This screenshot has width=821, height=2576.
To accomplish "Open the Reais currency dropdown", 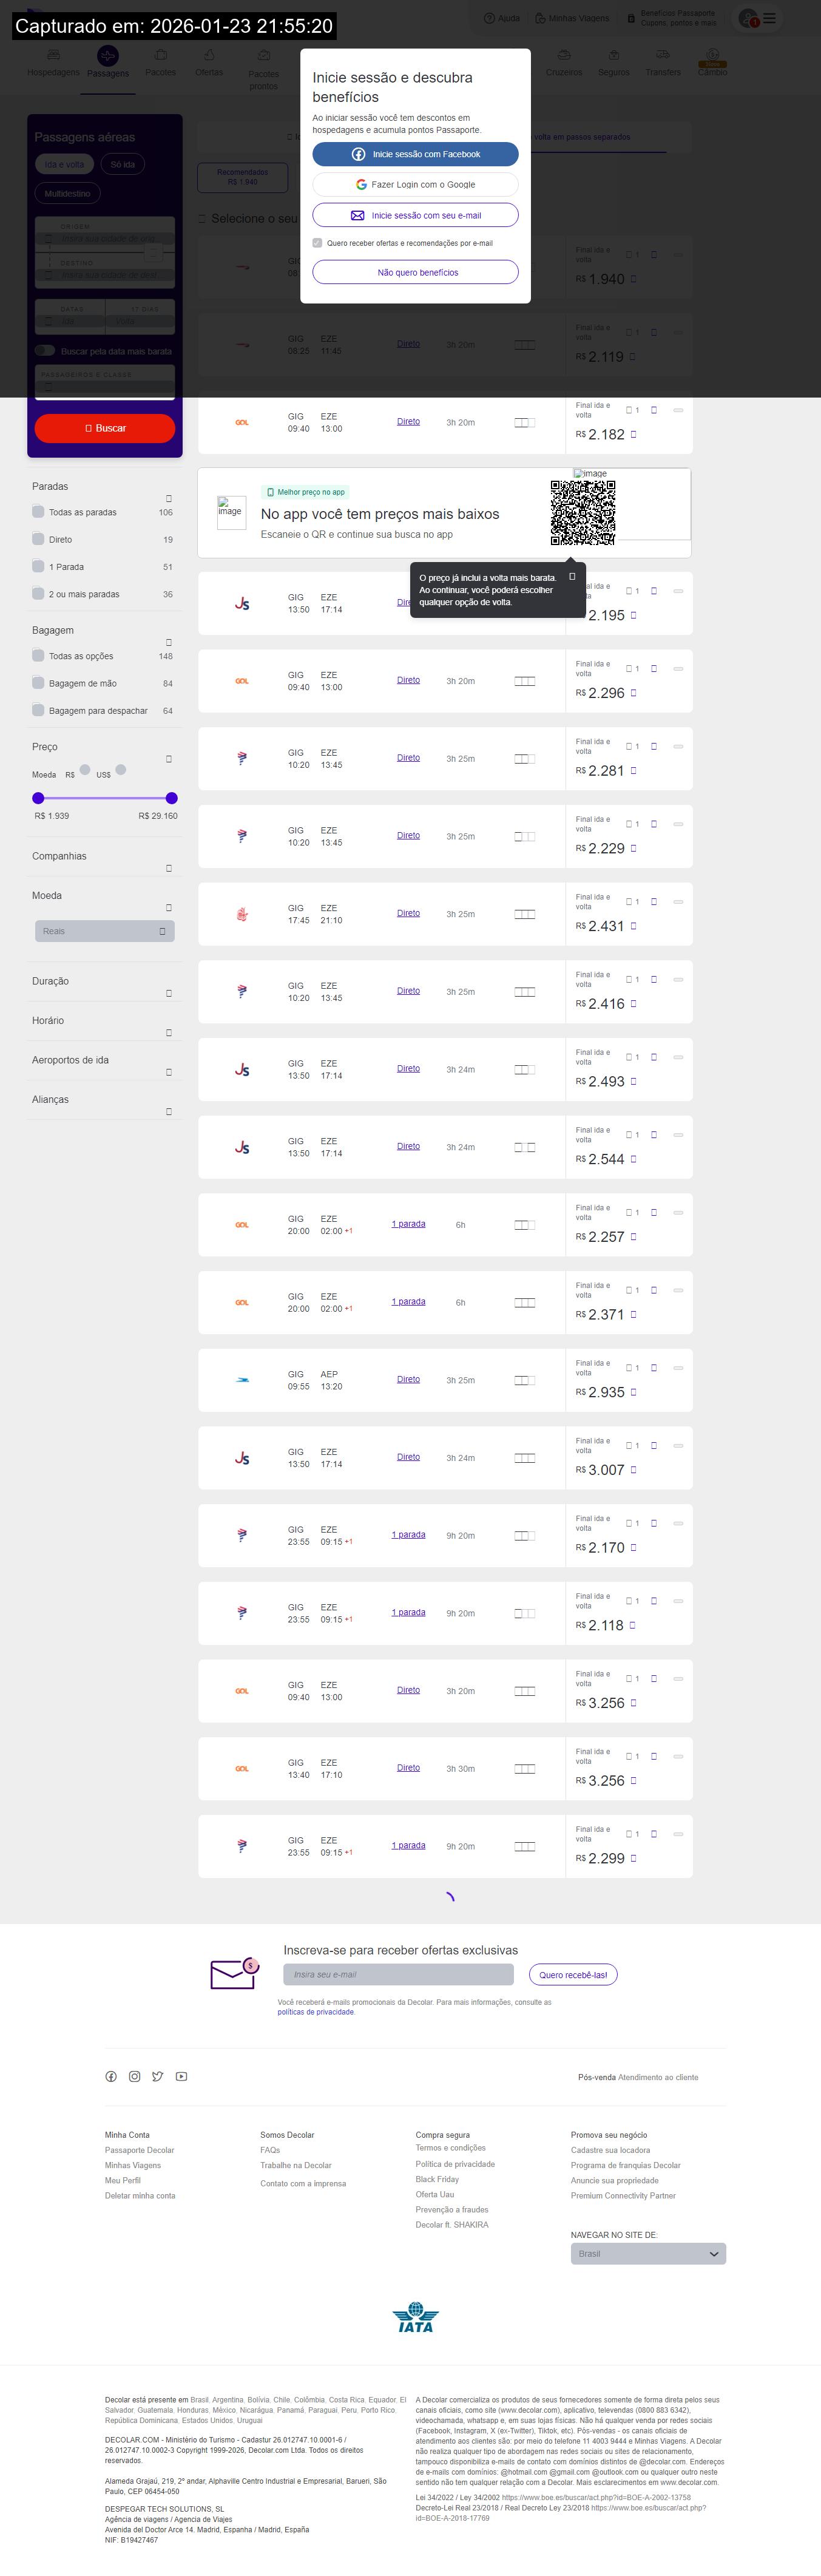I will point(104,931).
